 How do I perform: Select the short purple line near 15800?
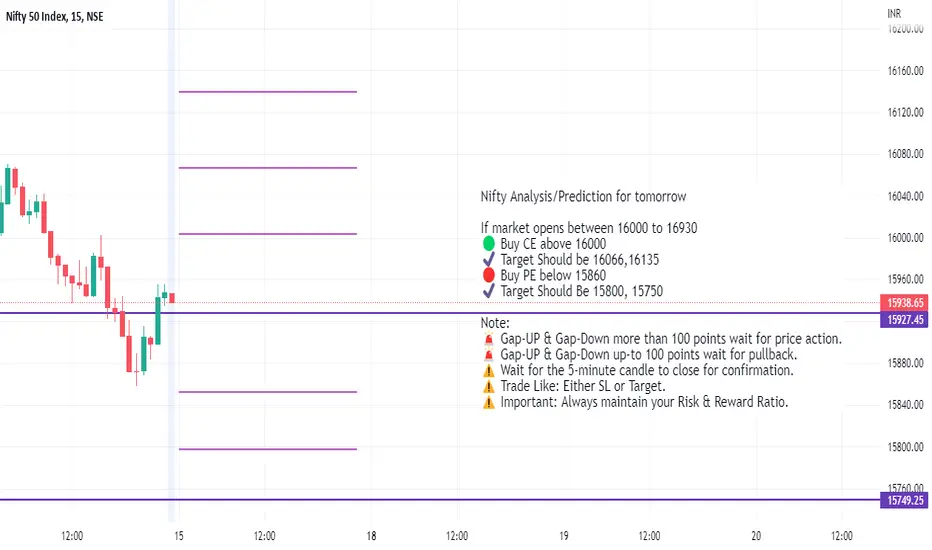click(x=267, y=449)
